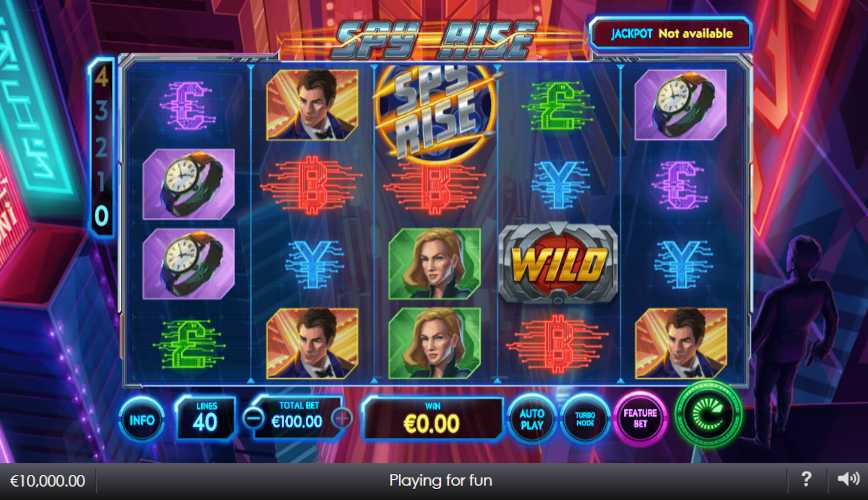This screenshot has height=500, width=868.
Task: Click the top-right wristwatch symbol
Action: tap(680, 105)
